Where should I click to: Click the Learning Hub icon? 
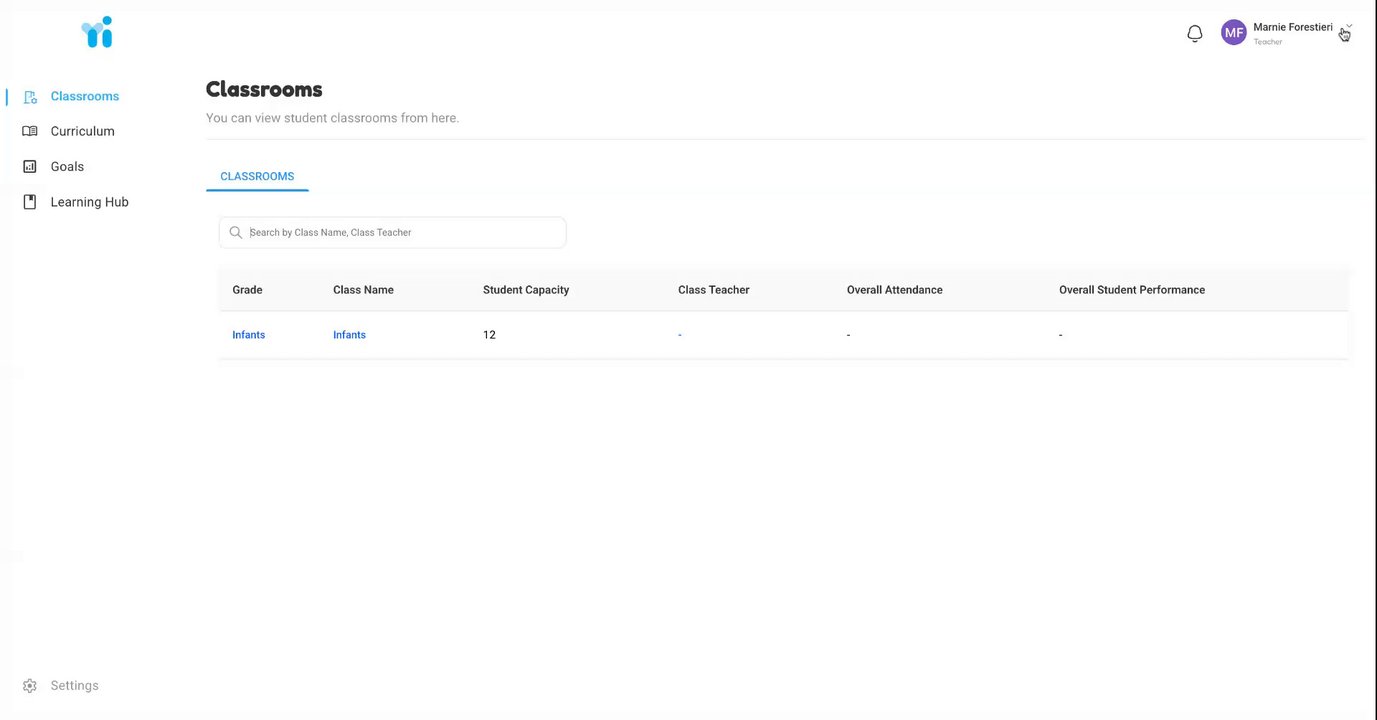(30, 202)
